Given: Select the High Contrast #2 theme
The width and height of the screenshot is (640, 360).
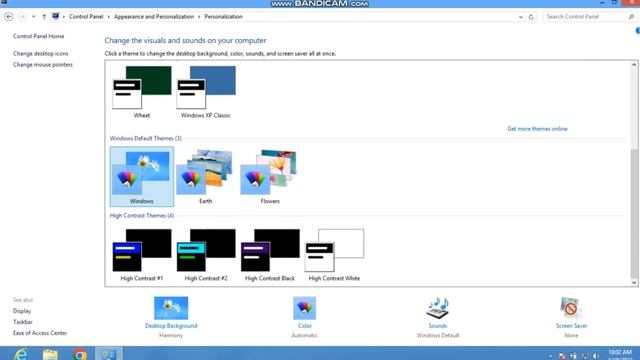Looking at the screenshot, I should 206,255.
